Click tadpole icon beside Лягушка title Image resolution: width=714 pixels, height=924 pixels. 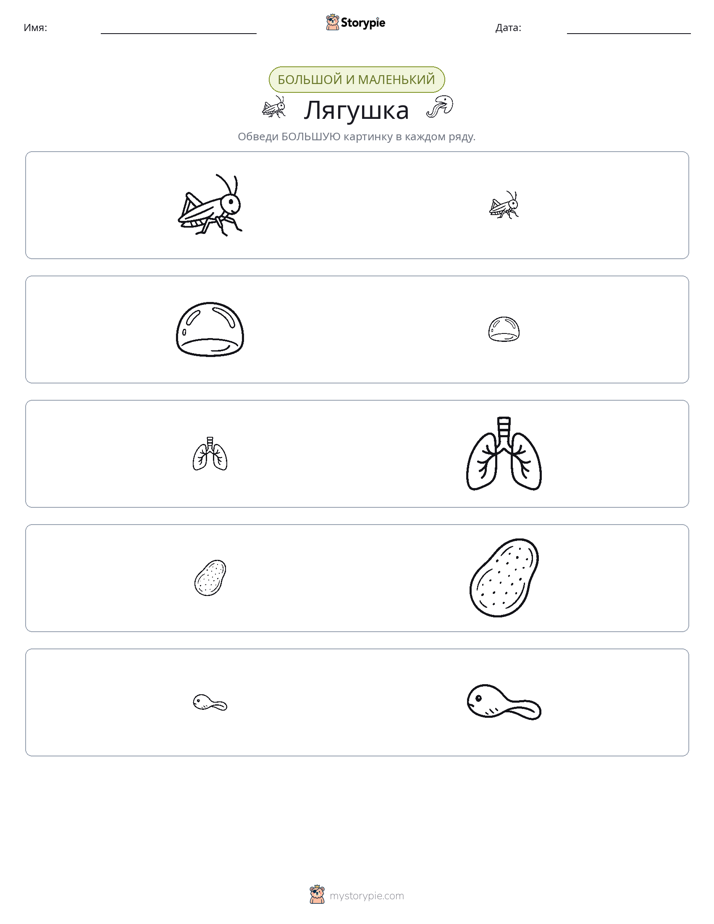pos(439,107)
